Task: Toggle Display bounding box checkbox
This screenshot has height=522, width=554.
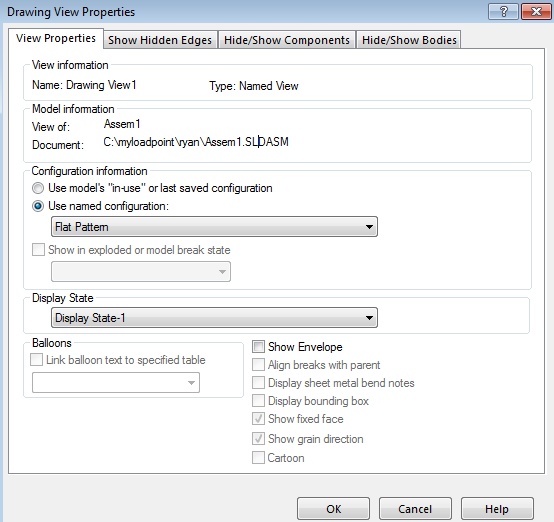Action: (258, 401)
